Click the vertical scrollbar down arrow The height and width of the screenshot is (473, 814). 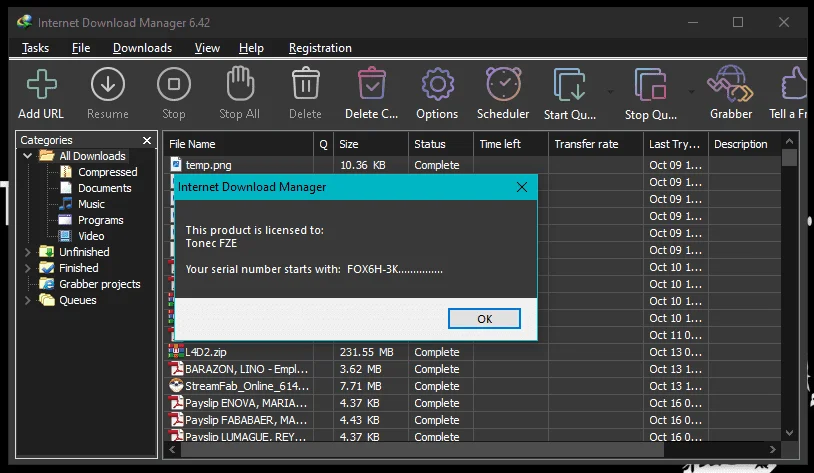coord(790,433)
